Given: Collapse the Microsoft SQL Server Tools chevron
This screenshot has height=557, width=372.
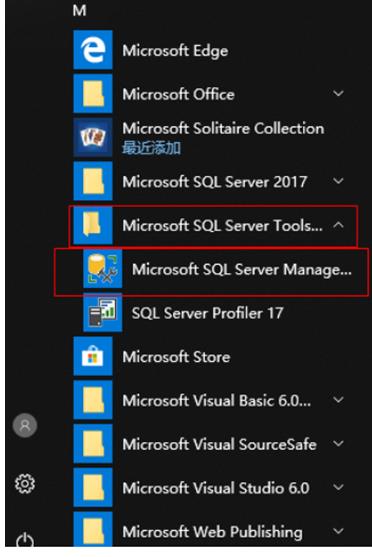Looking at the screenshot, I should click(x=339, y=225).
